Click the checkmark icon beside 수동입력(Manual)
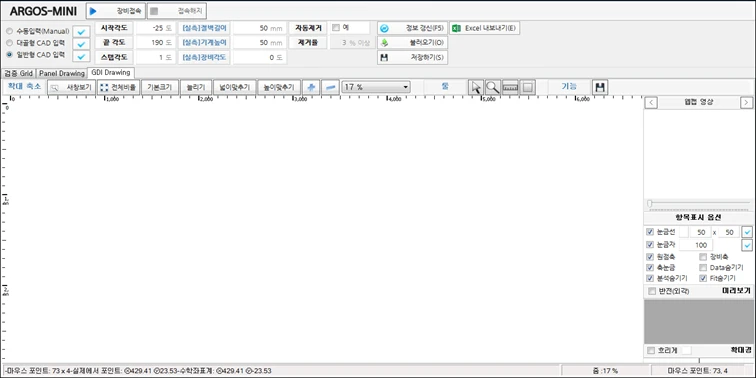The image size is (756, 378). click(81, 32)
